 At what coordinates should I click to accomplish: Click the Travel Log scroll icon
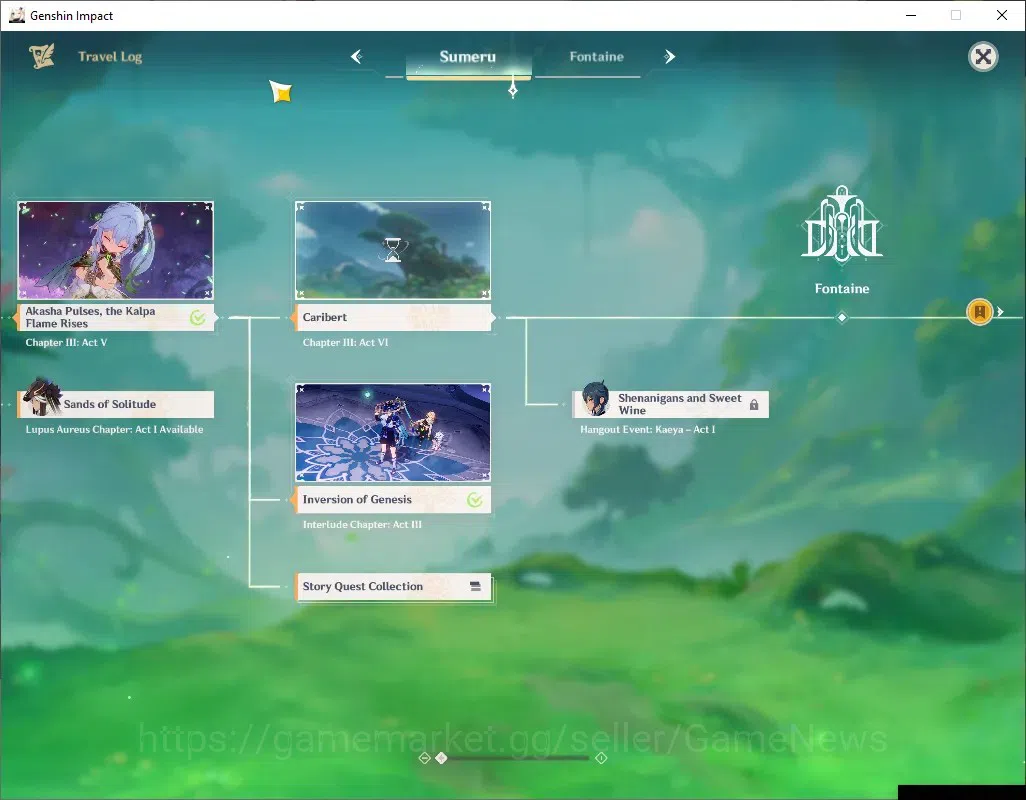[x=42, y=56]
